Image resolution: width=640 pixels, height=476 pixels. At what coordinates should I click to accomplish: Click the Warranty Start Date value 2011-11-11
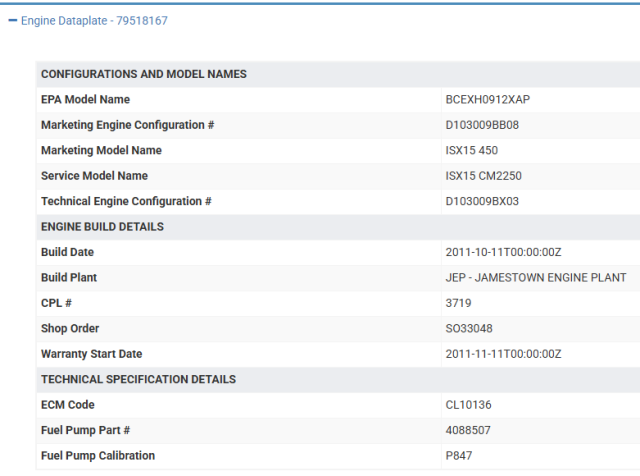(503, 355)
